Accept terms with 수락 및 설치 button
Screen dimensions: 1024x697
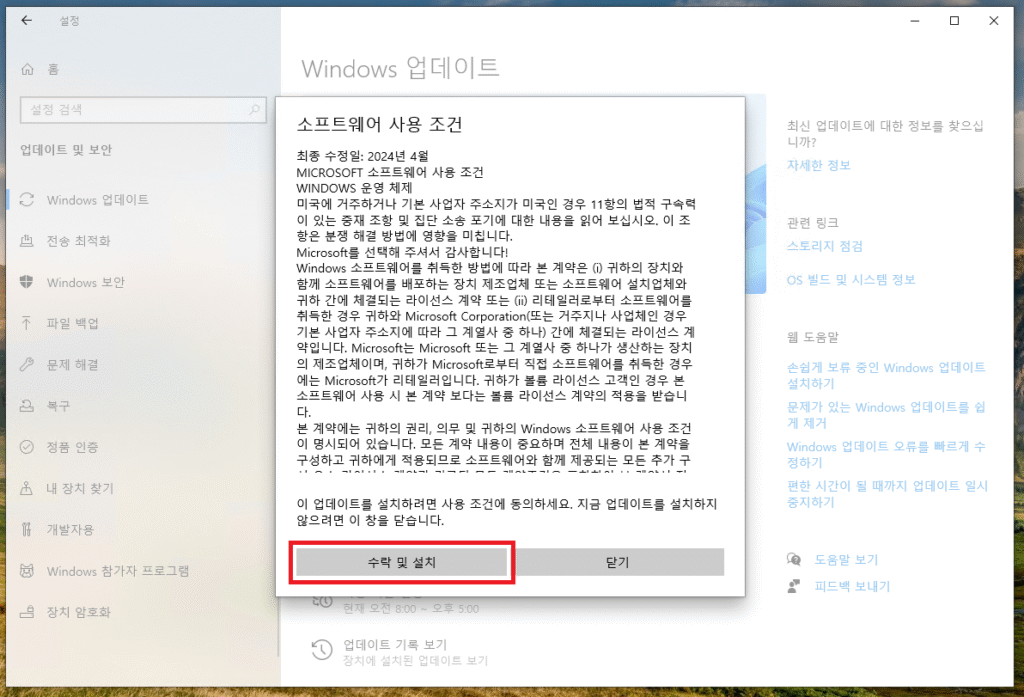coord(402,562)
